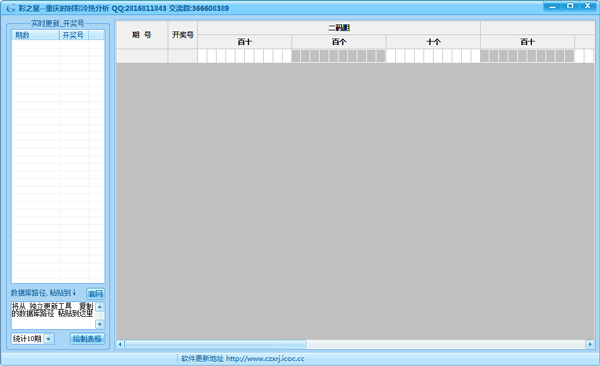600x366 pixels.
Task: Click the 十个 column header
Action: (433, 42)
